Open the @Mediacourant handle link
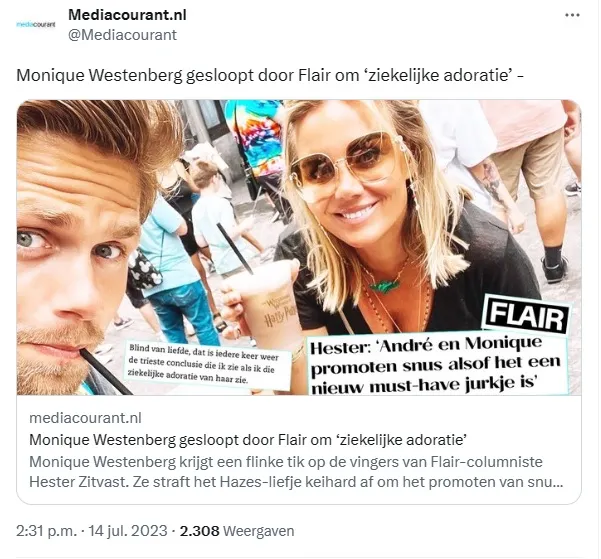 tap(122, 35)
